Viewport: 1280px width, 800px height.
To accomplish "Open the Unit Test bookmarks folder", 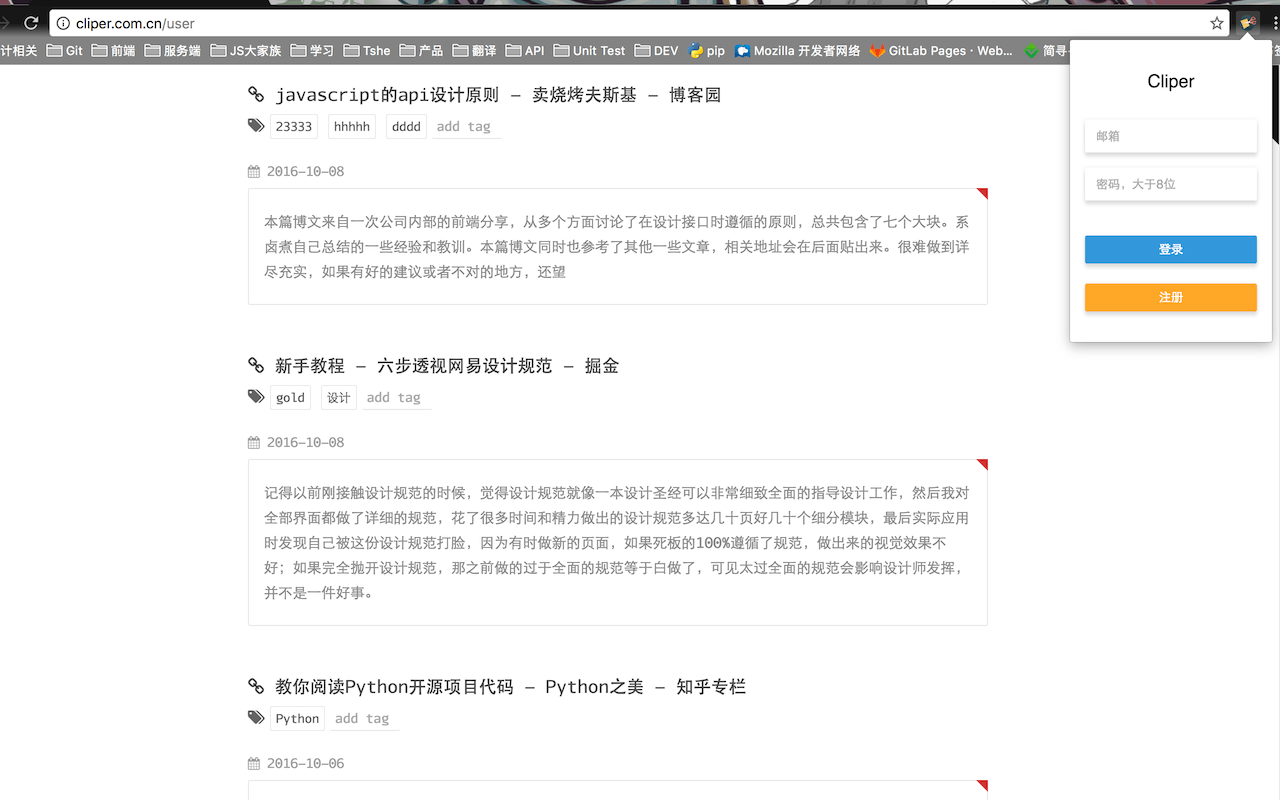I will [x=589, y=51].
